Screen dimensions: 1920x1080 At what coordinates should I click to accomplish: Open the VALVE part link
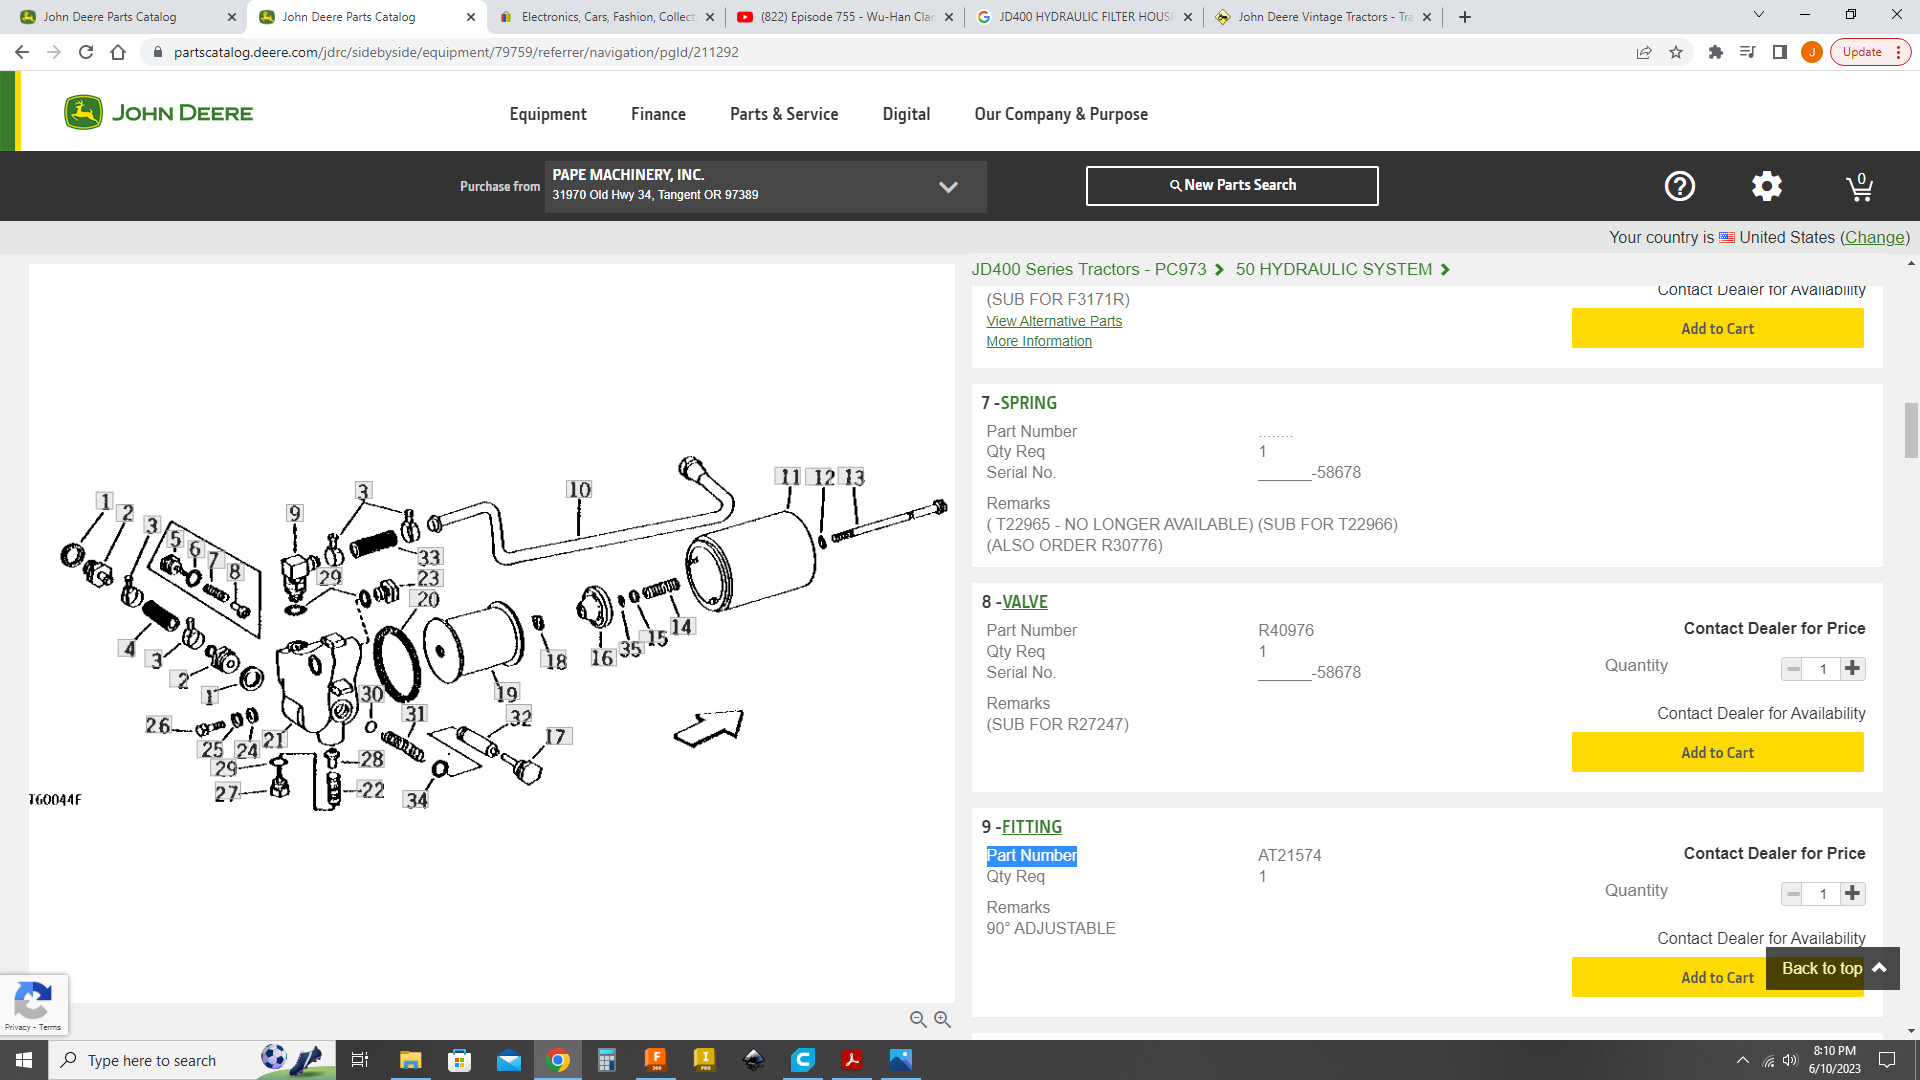pos(1025,602)
